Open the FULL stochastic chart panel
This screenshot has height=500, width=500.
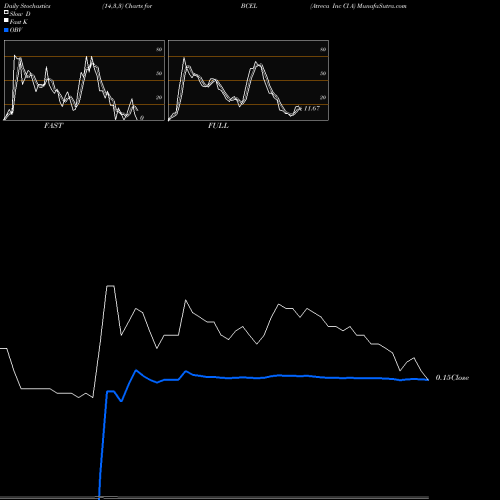248,80
